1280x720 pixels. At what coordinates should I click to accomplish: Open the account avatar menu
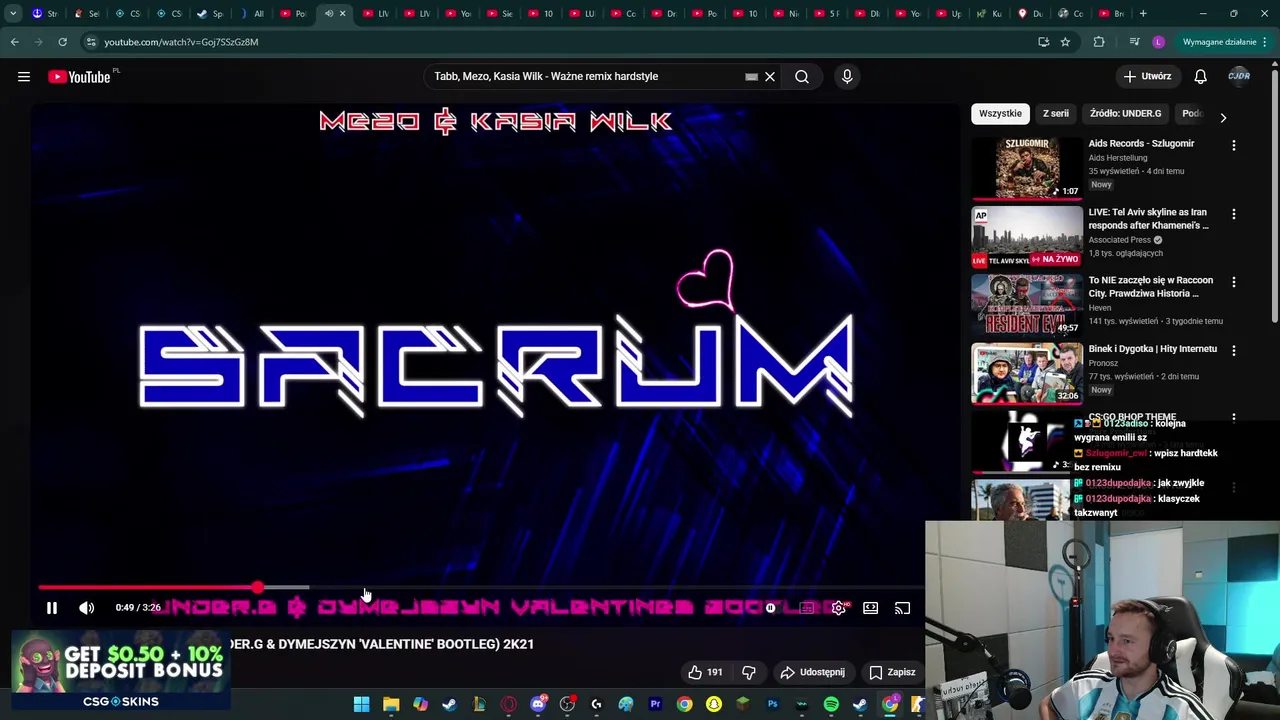pos(1239,77)
